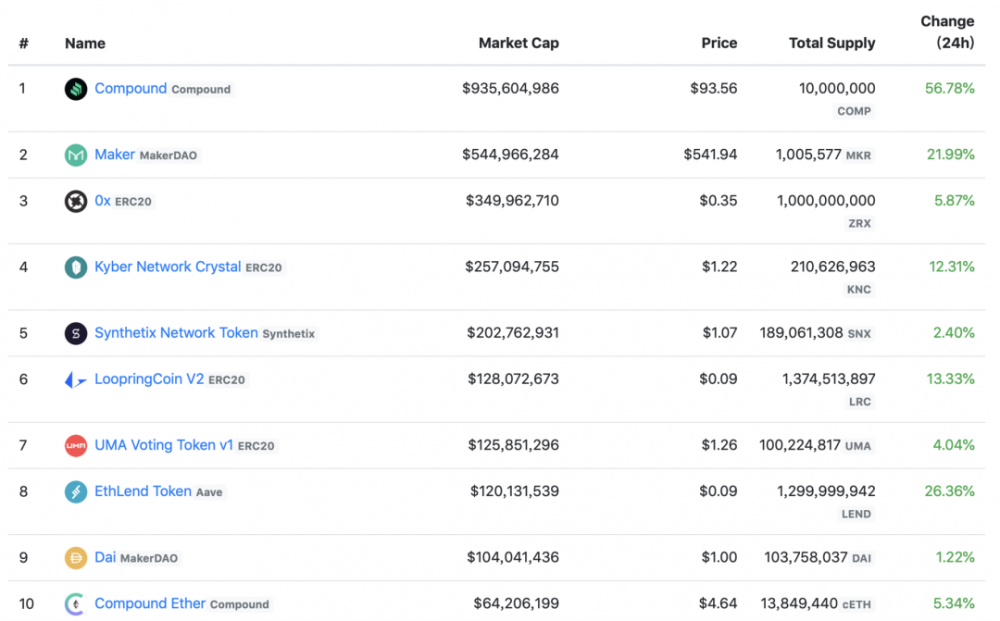The width and height of the screenshot is (1000, 621).
Task: Sort table by Market Cap column header
Action: 518,43
